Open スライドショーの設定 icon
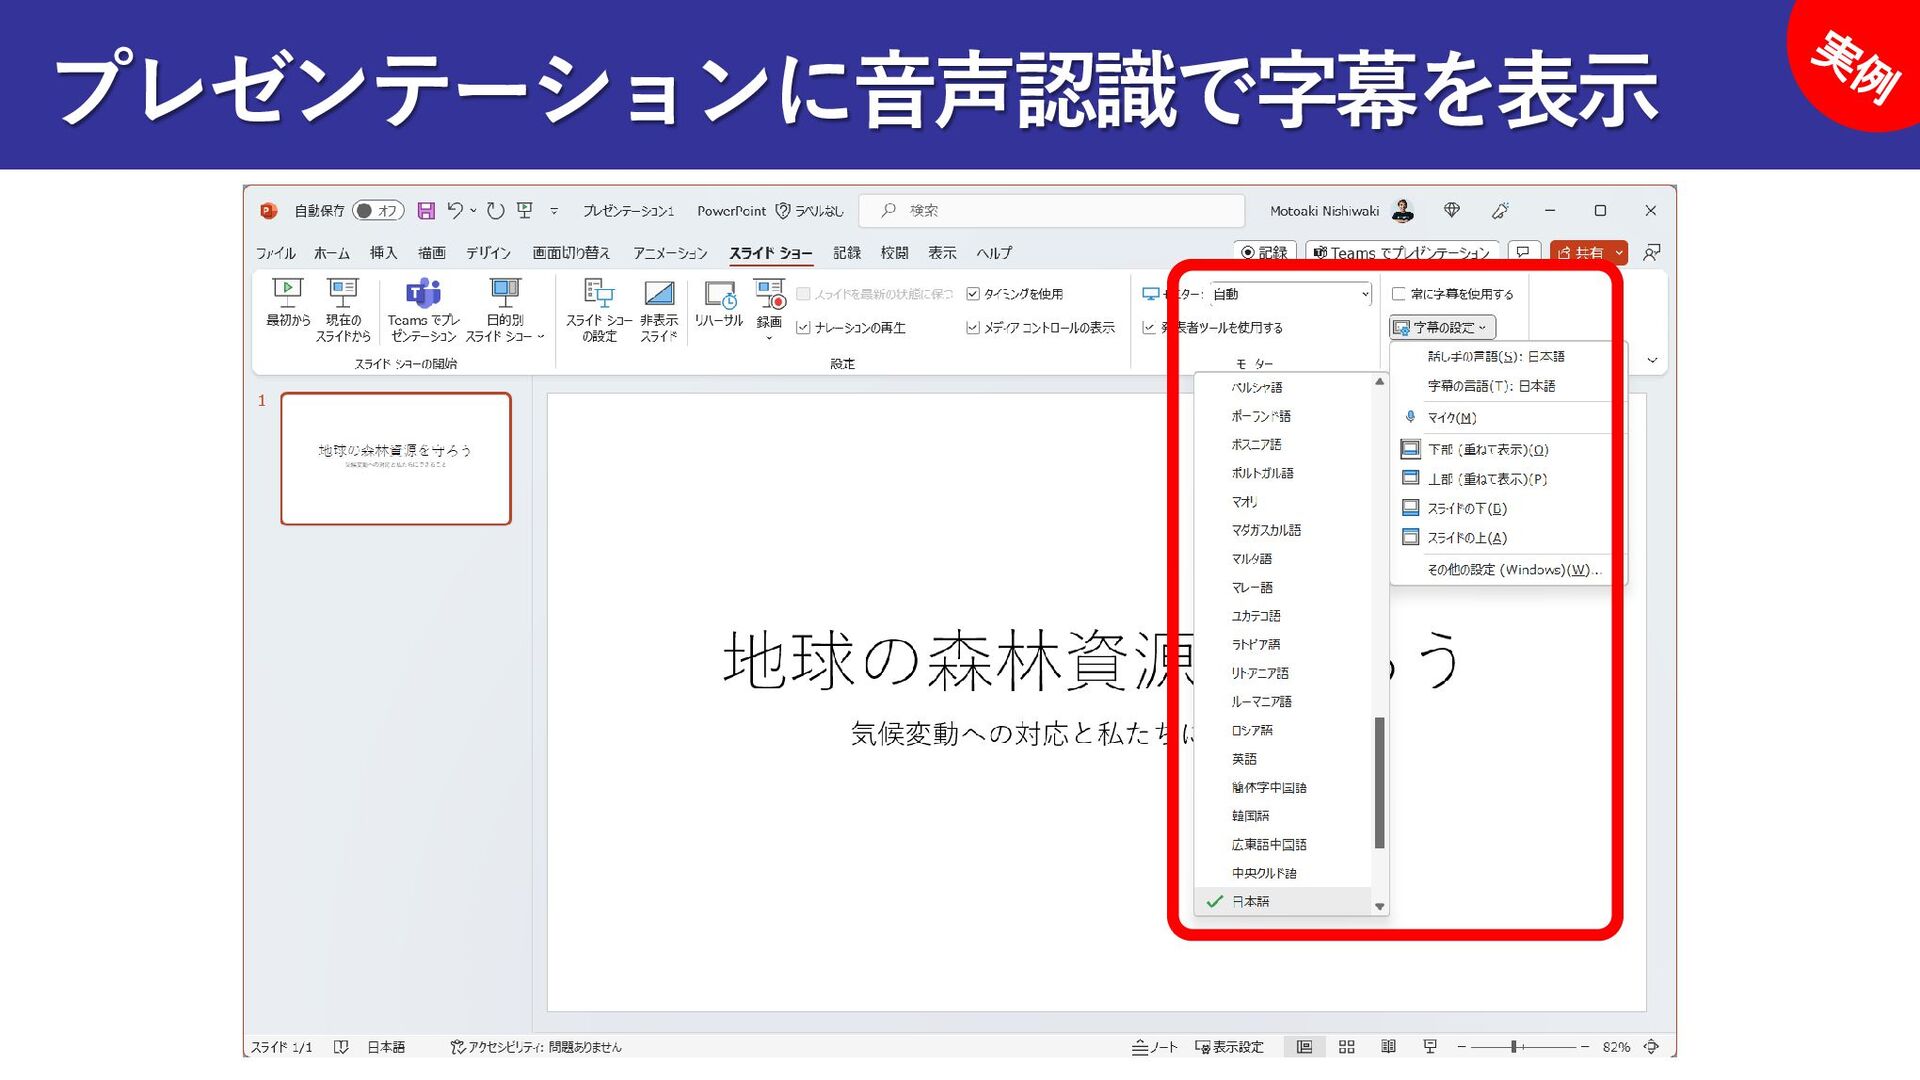Image resolution: width=1920 pixels, height=1080 pixels. [598, 294]
